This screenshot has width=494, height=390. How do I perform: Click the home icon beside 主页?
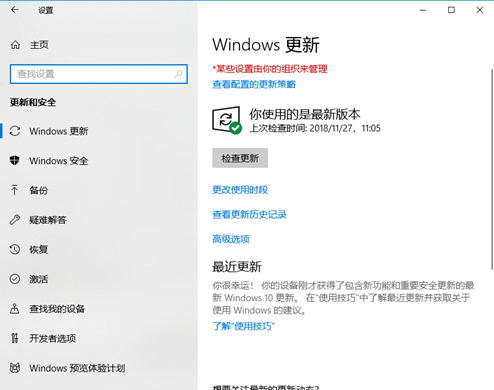pyautogui.click(x=15, y=45)
